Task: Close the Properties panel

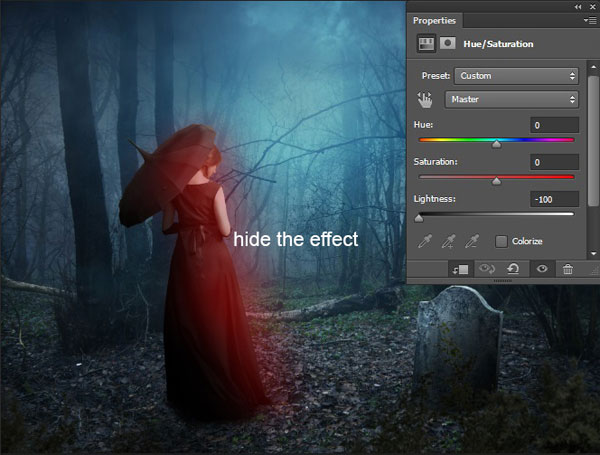Action: 592,7
